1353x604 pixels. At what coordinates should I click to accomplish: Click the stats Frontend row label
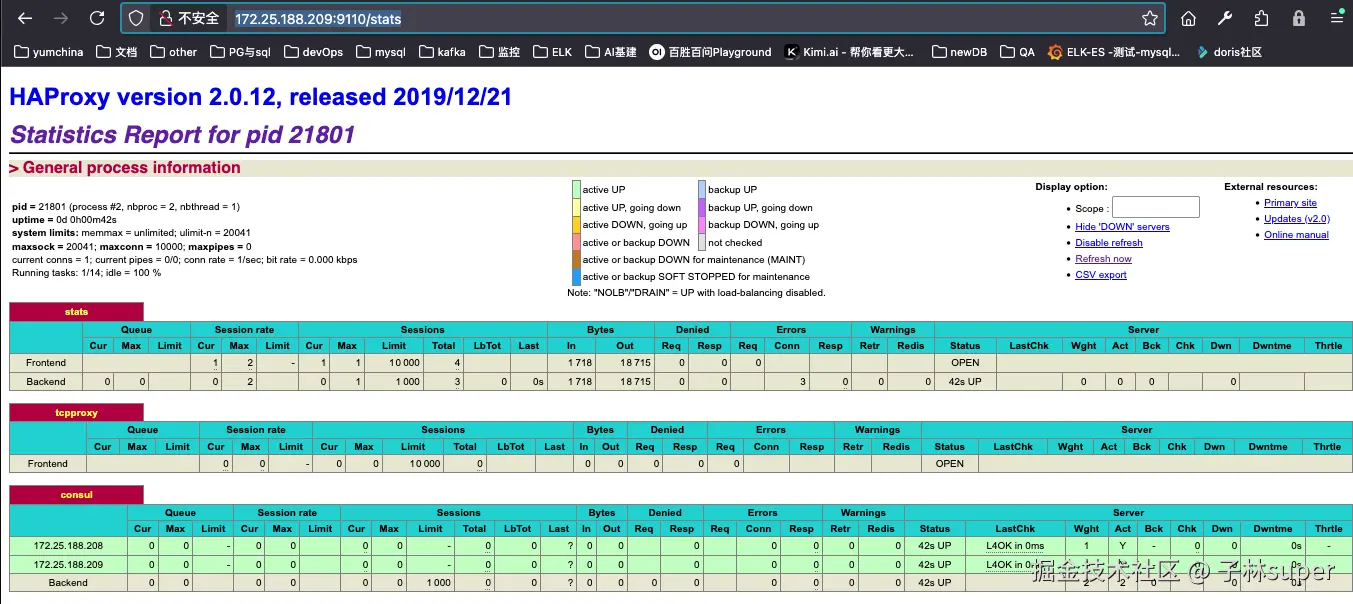click(x=46, y=363)
